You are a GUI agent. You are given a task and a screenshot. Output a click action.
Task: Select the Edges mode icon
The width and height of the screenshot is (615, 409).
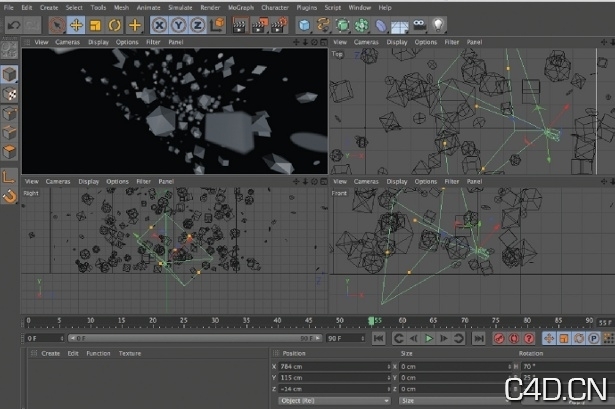coord(9,133)
